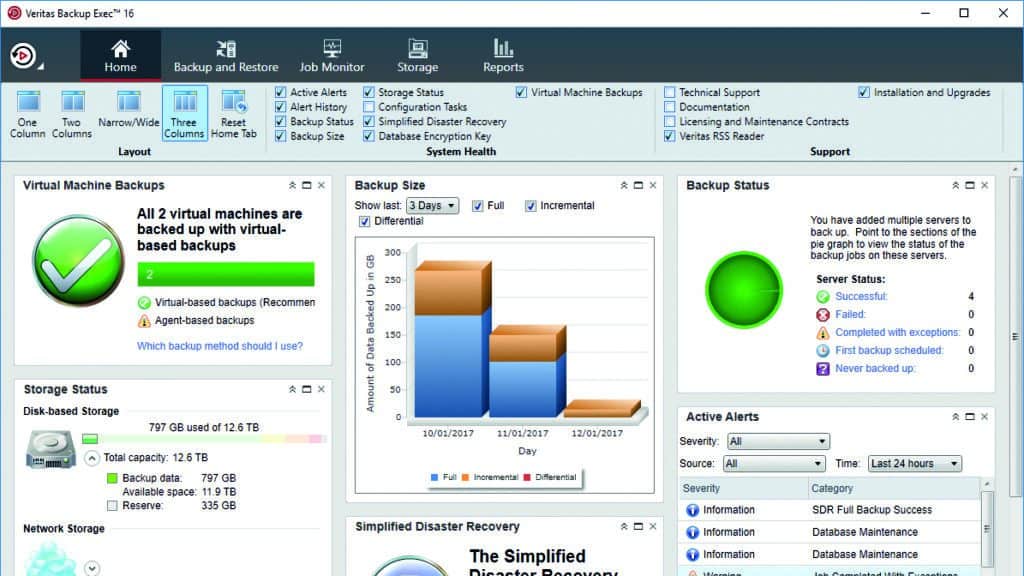Enable Configuration Tasks checkbox

(369, 107)
